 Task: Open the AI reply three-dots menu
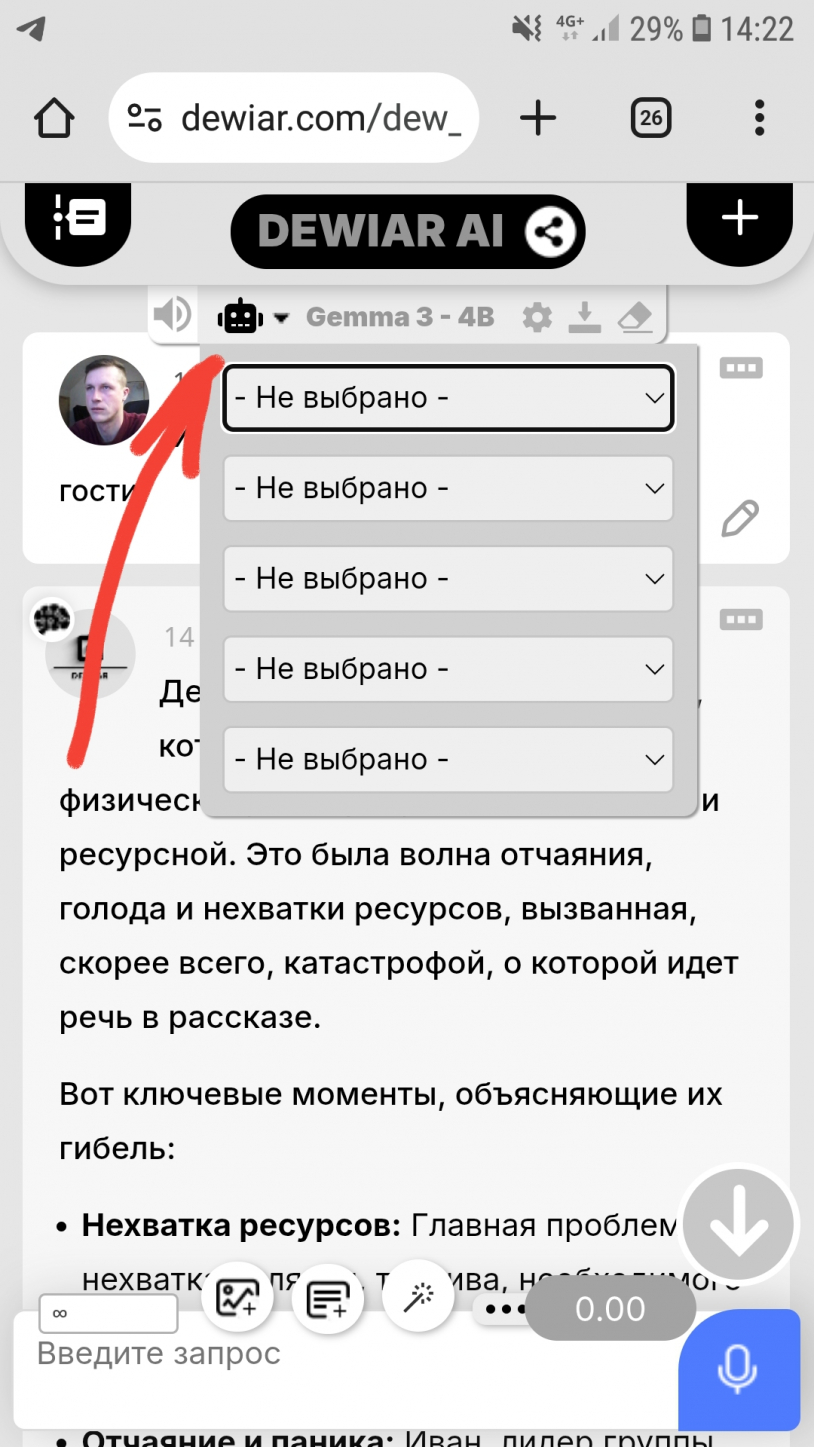[x=741, y=621]
